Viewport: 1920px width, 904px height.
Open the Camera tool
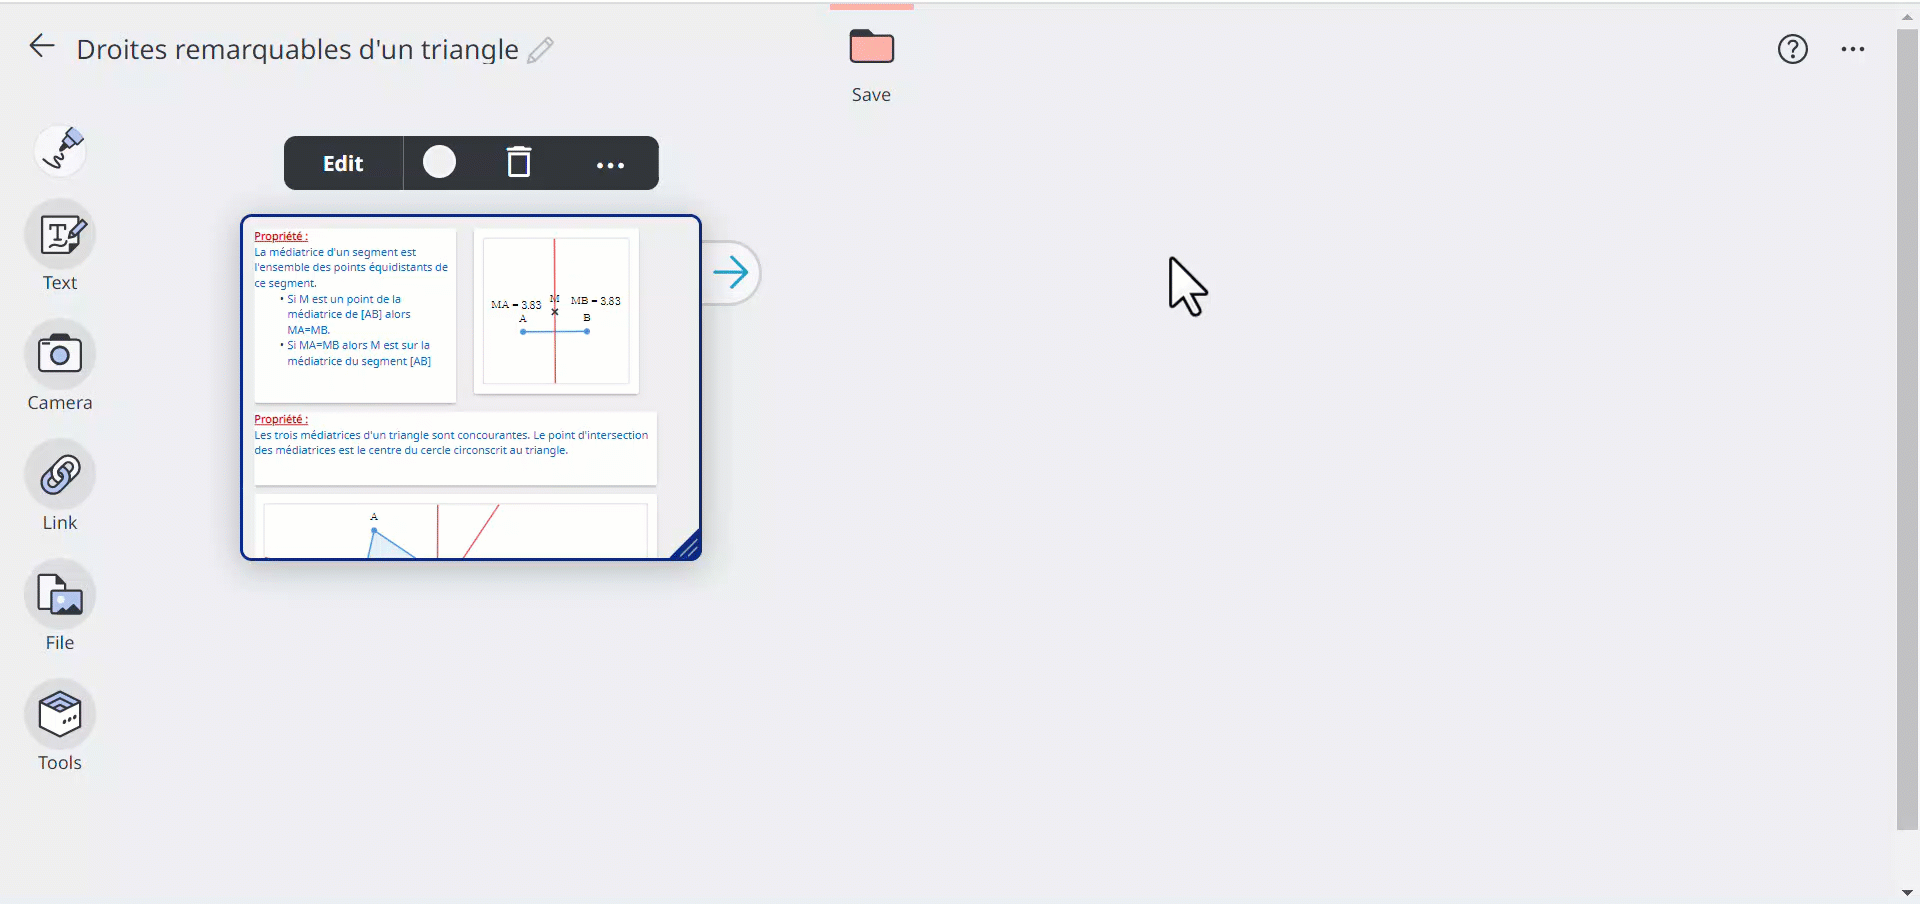click(x=60, y=355)
